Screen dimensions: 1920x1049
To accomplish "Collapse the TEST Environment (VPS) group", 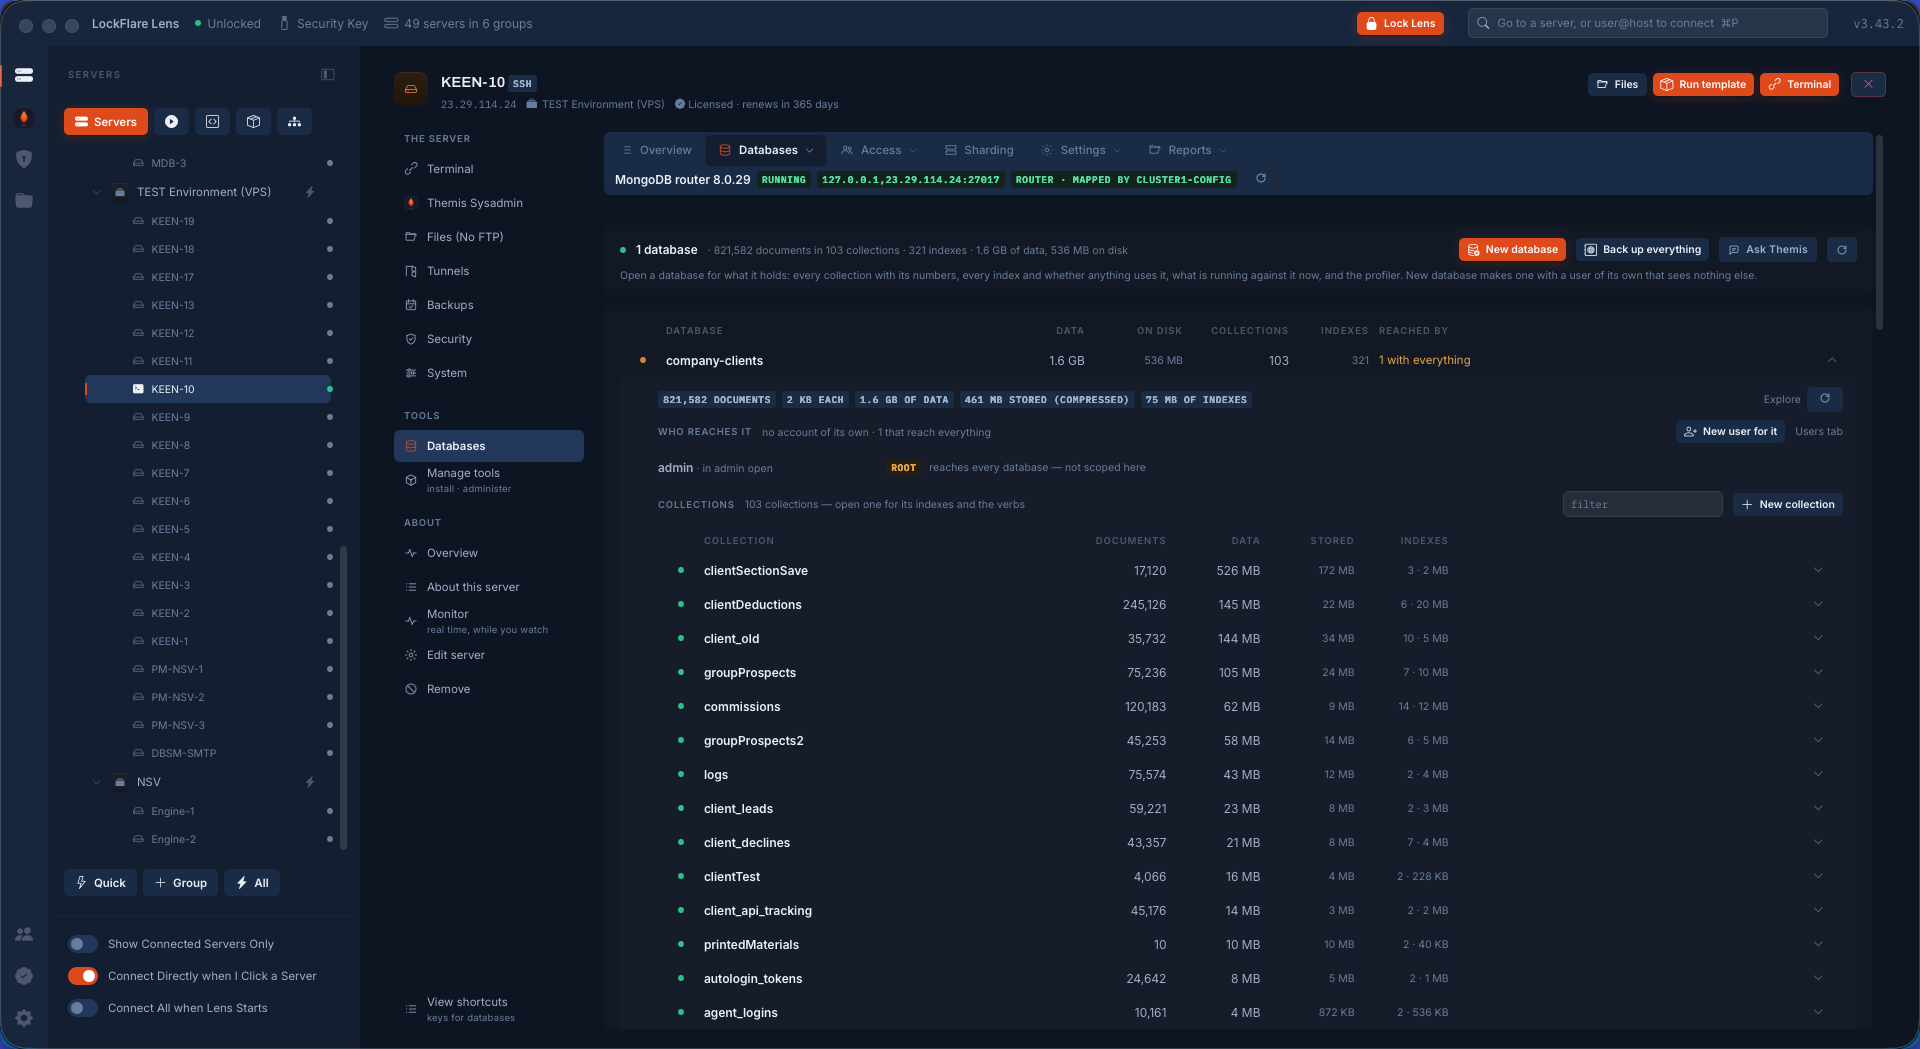I will [x=96, y=192].
